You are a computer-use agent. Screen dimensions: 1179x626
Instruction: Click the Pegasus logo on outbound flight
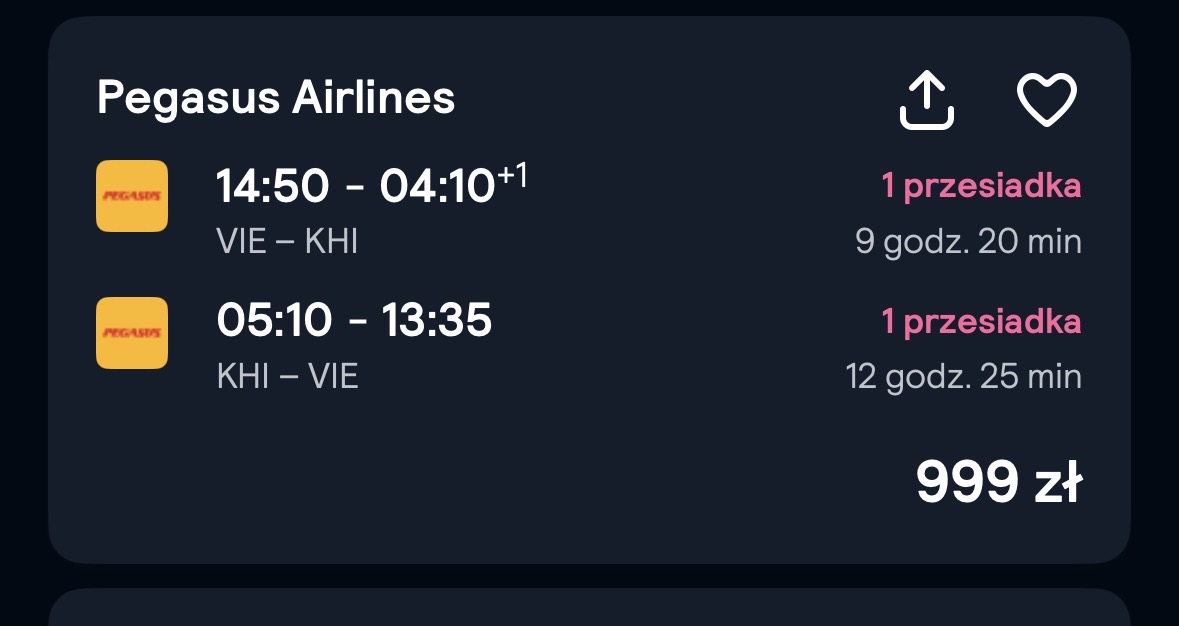pos(132,195)
